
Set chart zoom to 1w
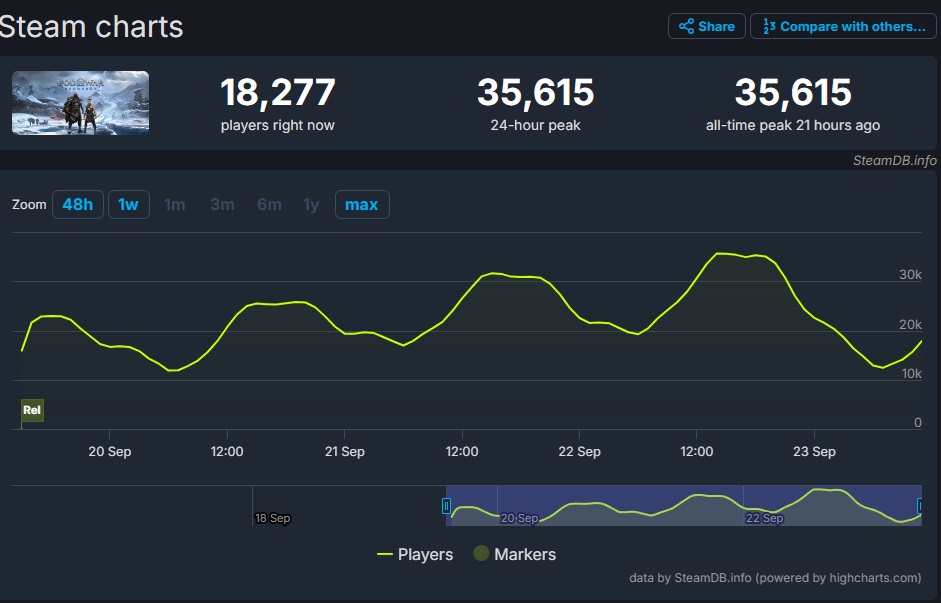(x=128, y=205)
